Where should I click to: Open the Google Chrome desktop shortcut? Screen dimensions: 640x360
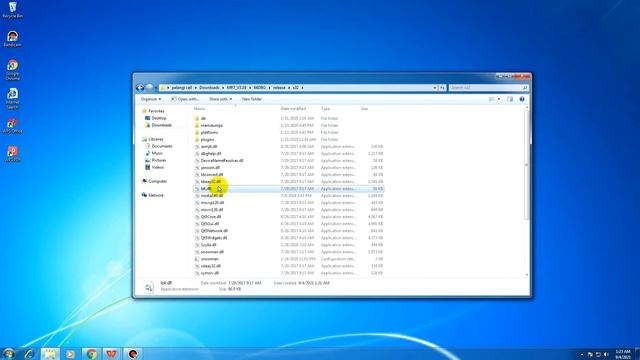(12, 70)
